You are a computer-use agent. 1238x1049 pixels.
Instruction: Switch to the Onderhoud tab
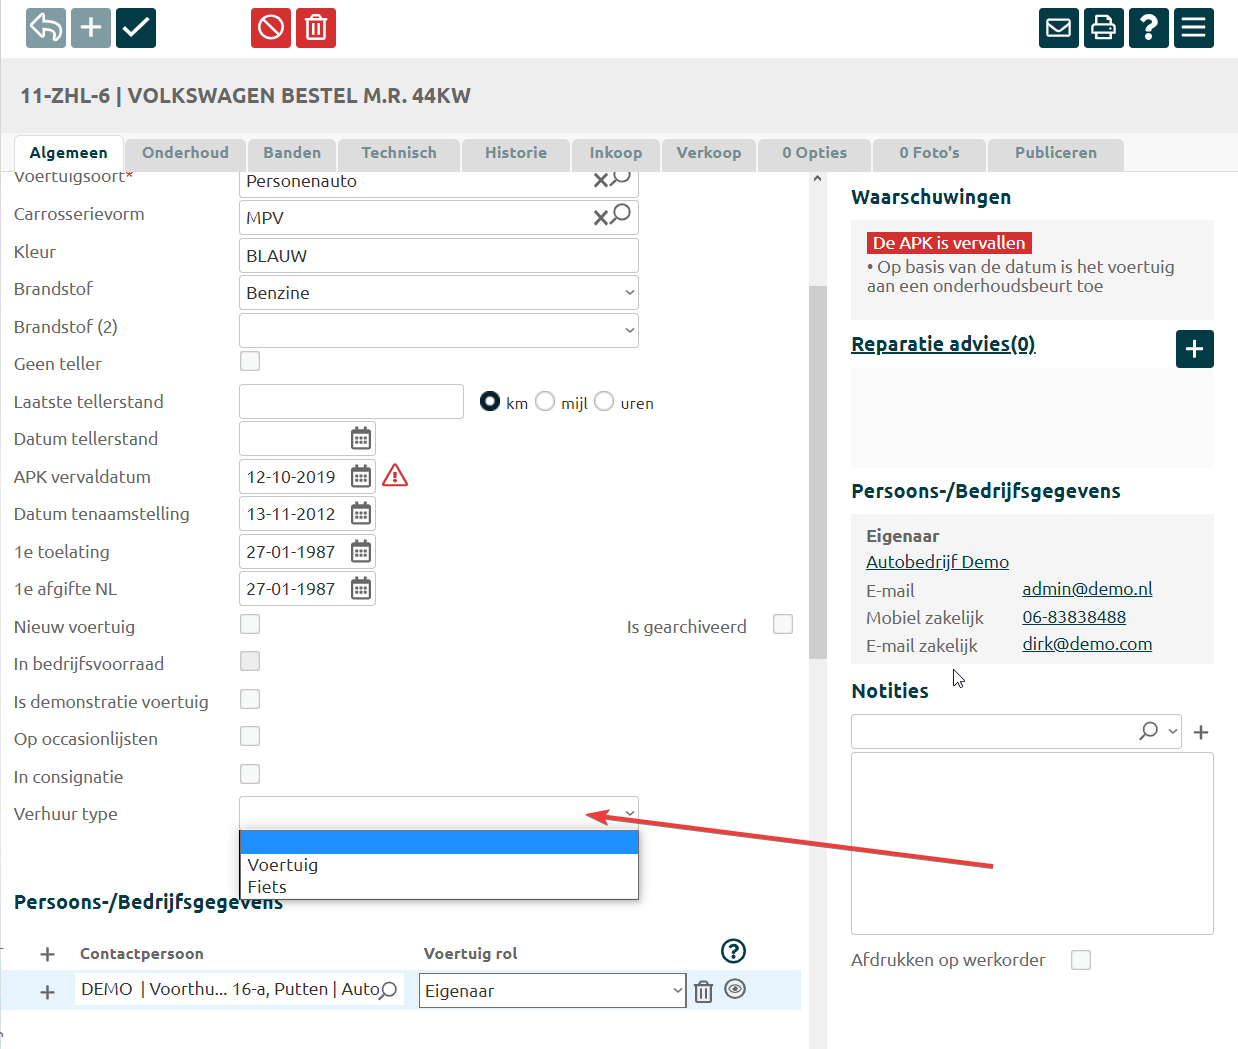click(185, 153)
